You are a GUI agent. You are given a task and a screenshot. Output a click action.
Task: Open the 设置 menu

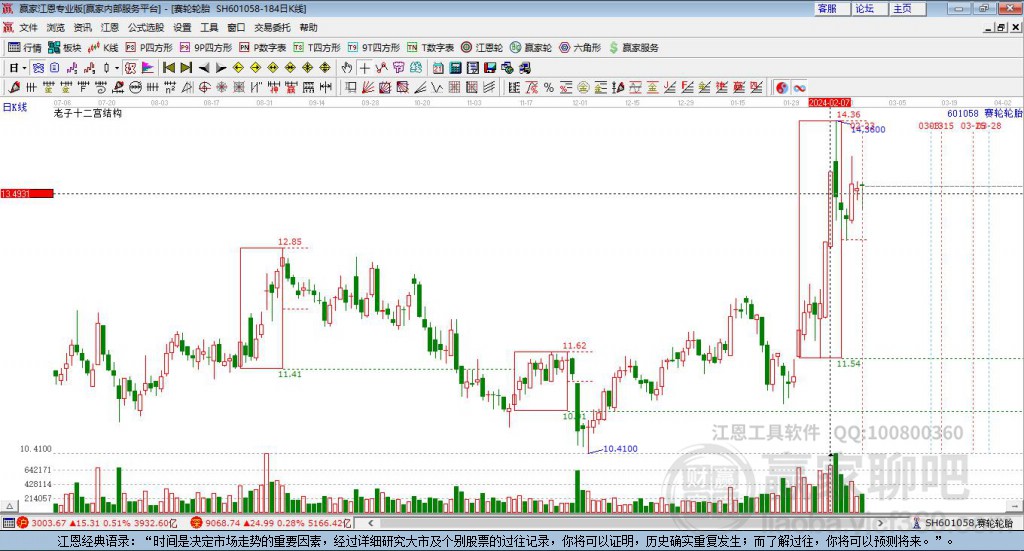[182, 27]
